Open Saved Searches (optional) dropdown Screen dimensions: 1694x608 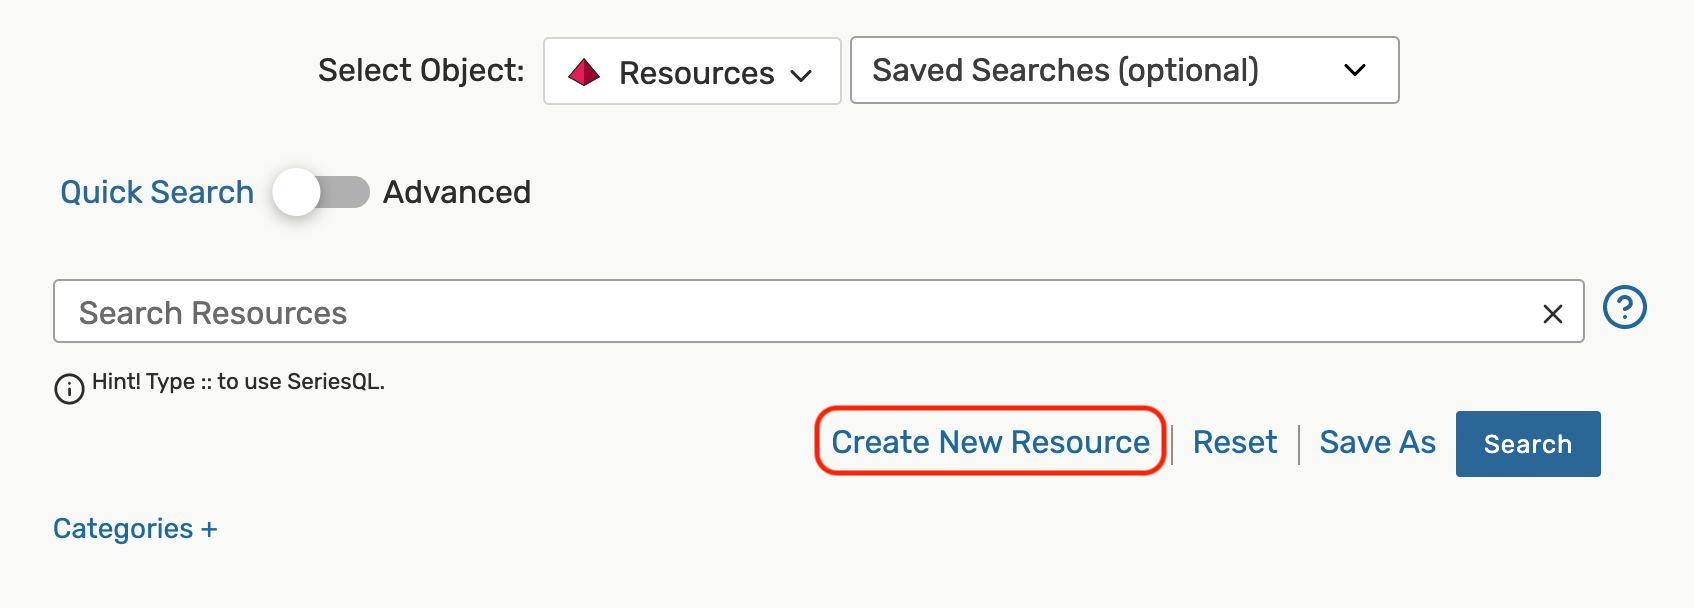pos(1123,70)
